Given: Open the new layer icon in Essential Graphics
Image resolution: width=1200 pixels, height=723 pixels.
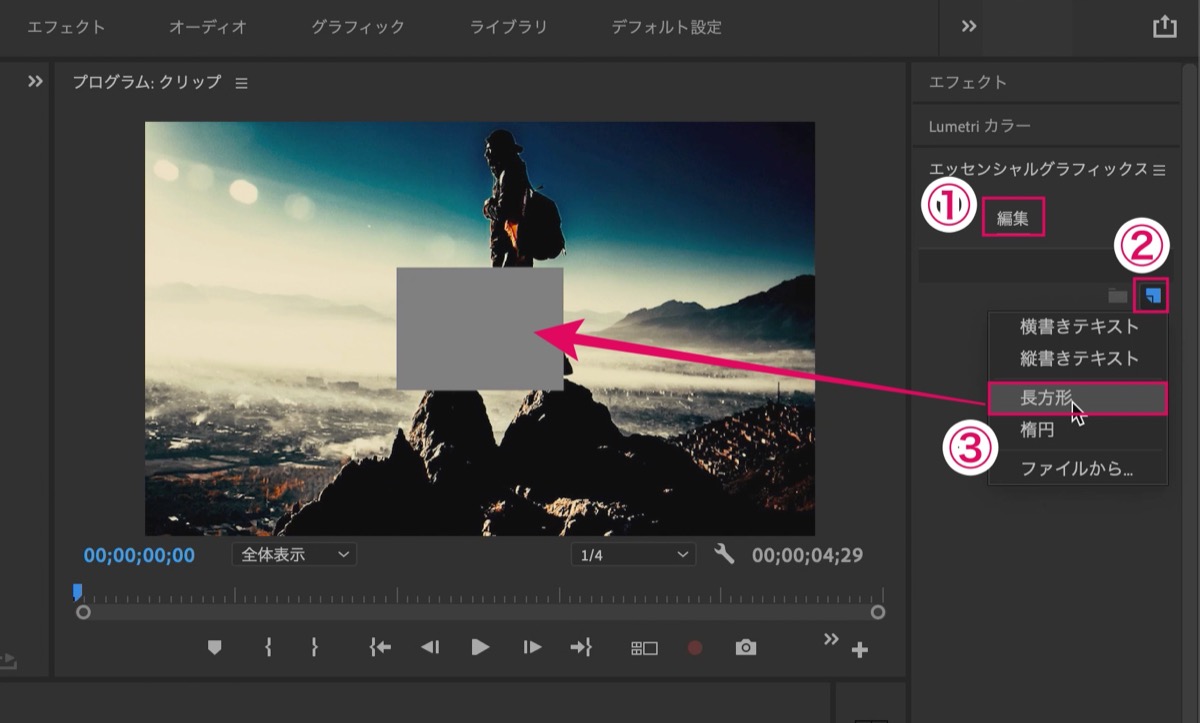Looking at the screenshot, I should click(x=1155, y=295).
